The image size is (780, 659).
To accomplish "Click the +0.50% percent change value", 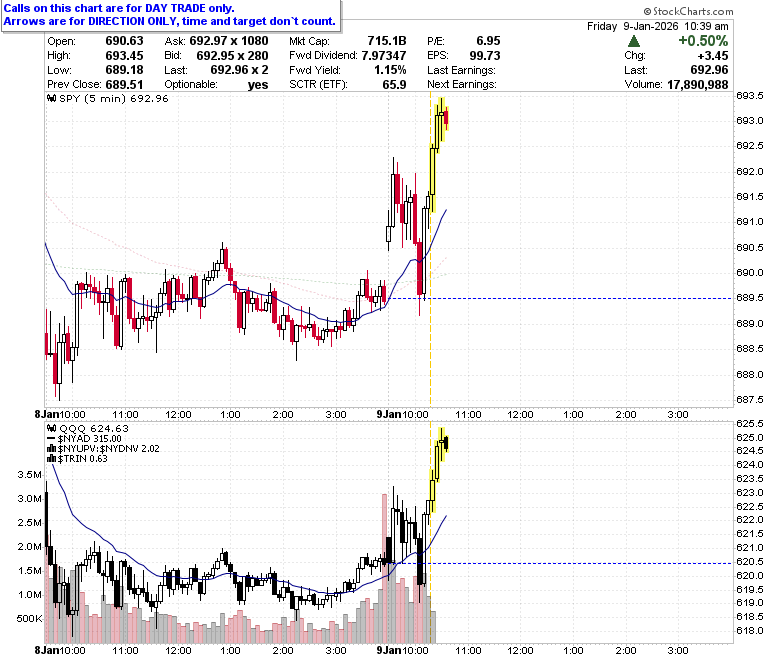I will 703,41.
